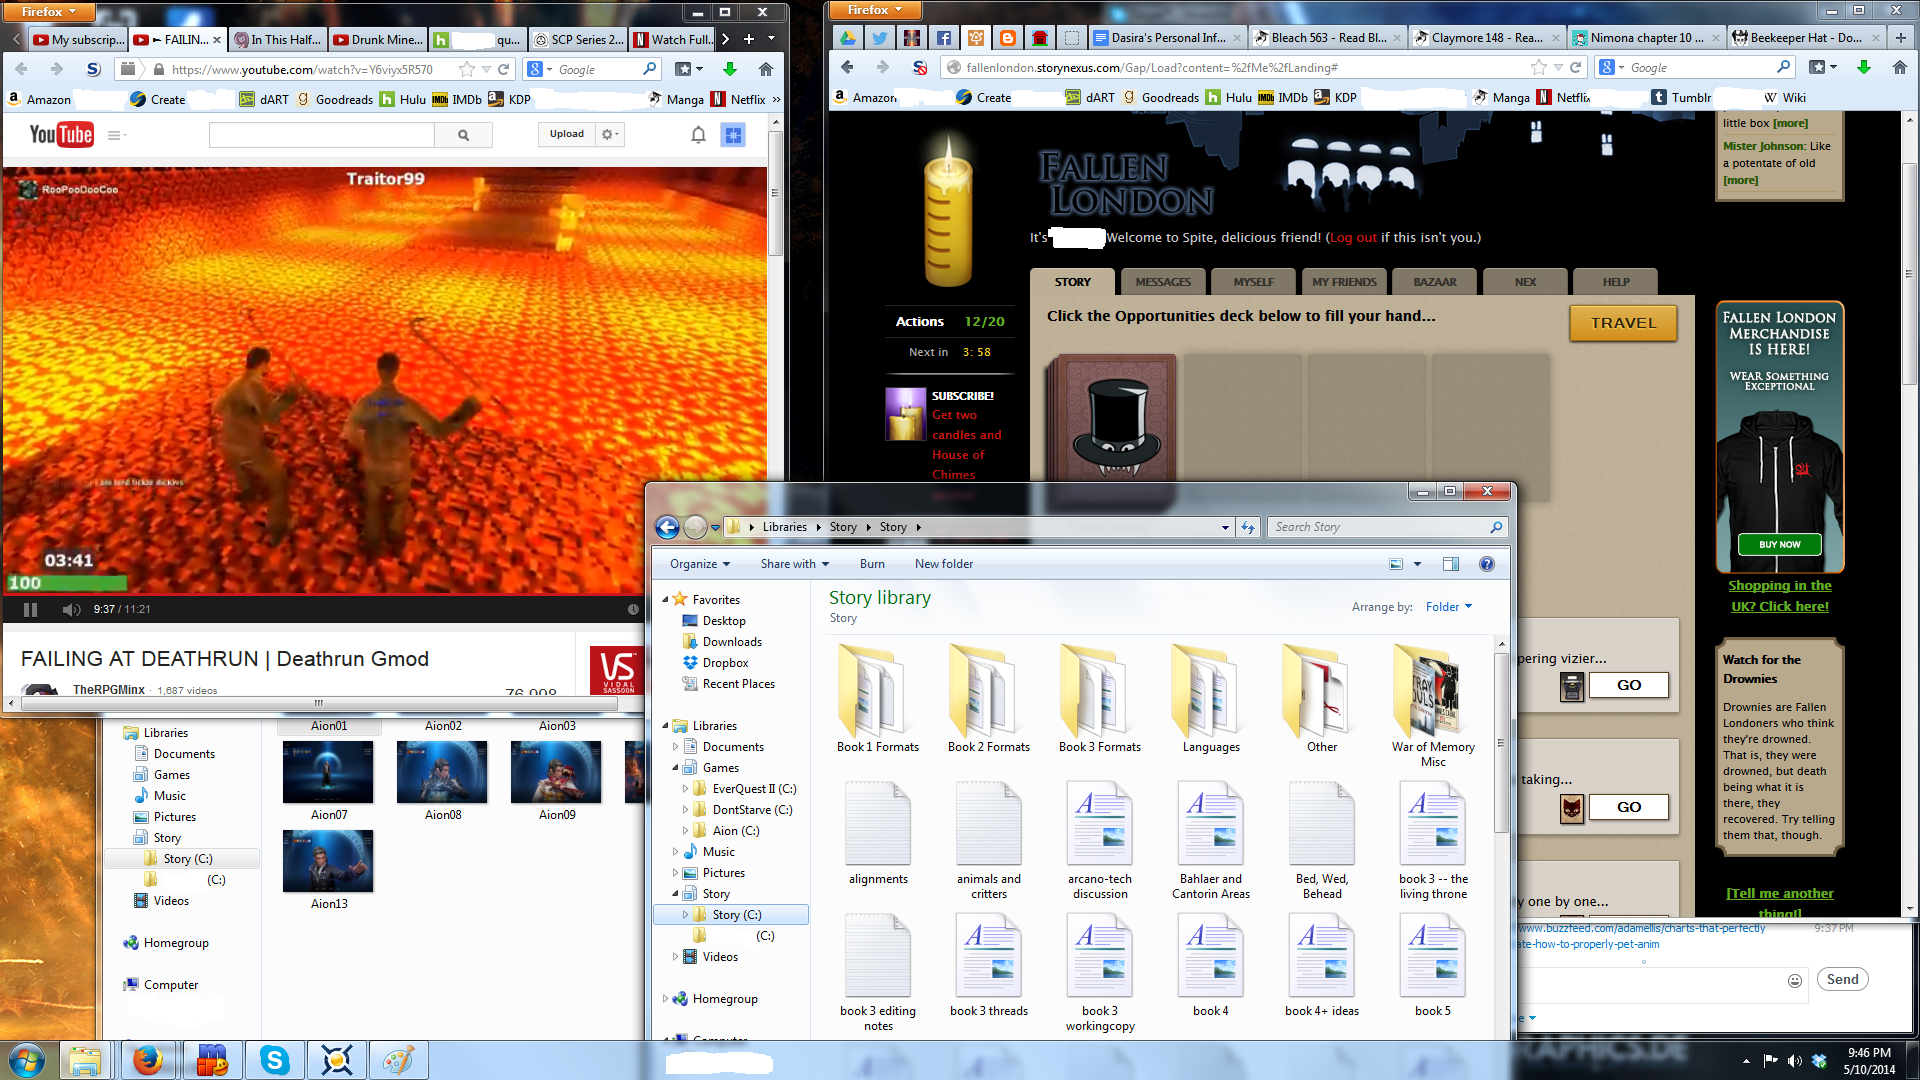
Task: Click the emoticon smiley in chat box
Action: point(1795,980)
